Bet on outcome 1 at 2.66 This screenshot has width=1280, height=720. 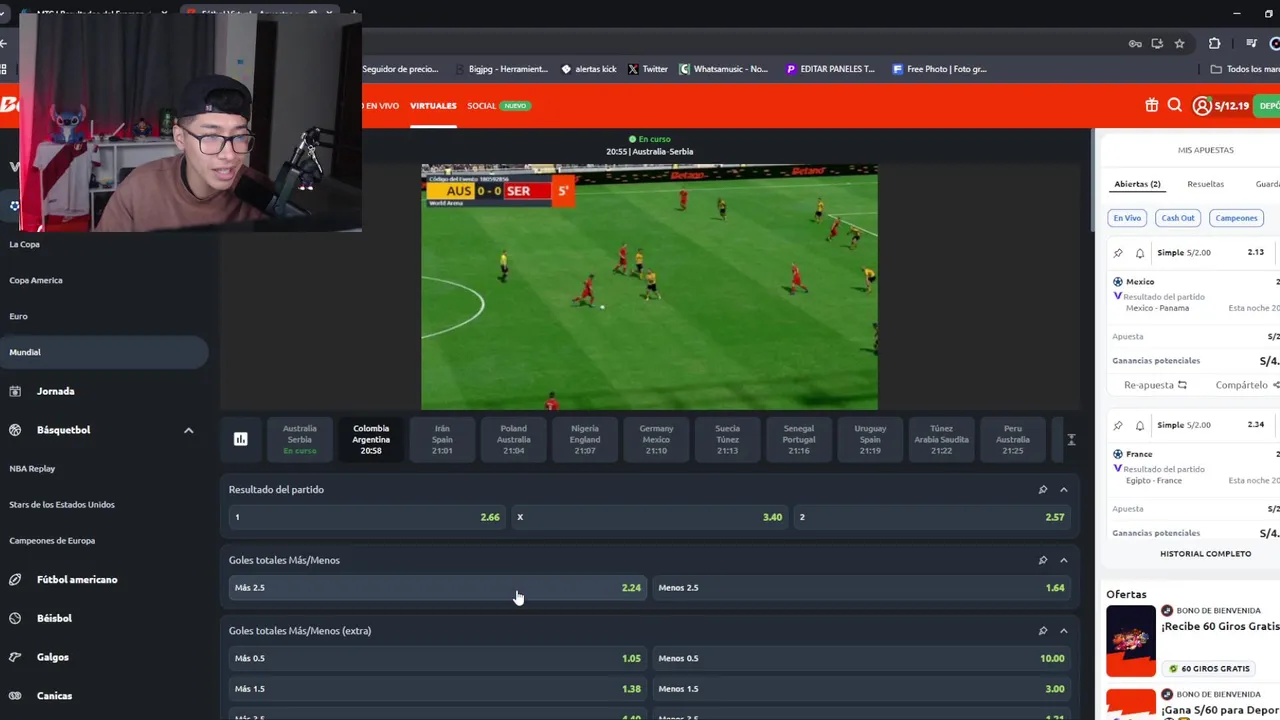[366, 517]
